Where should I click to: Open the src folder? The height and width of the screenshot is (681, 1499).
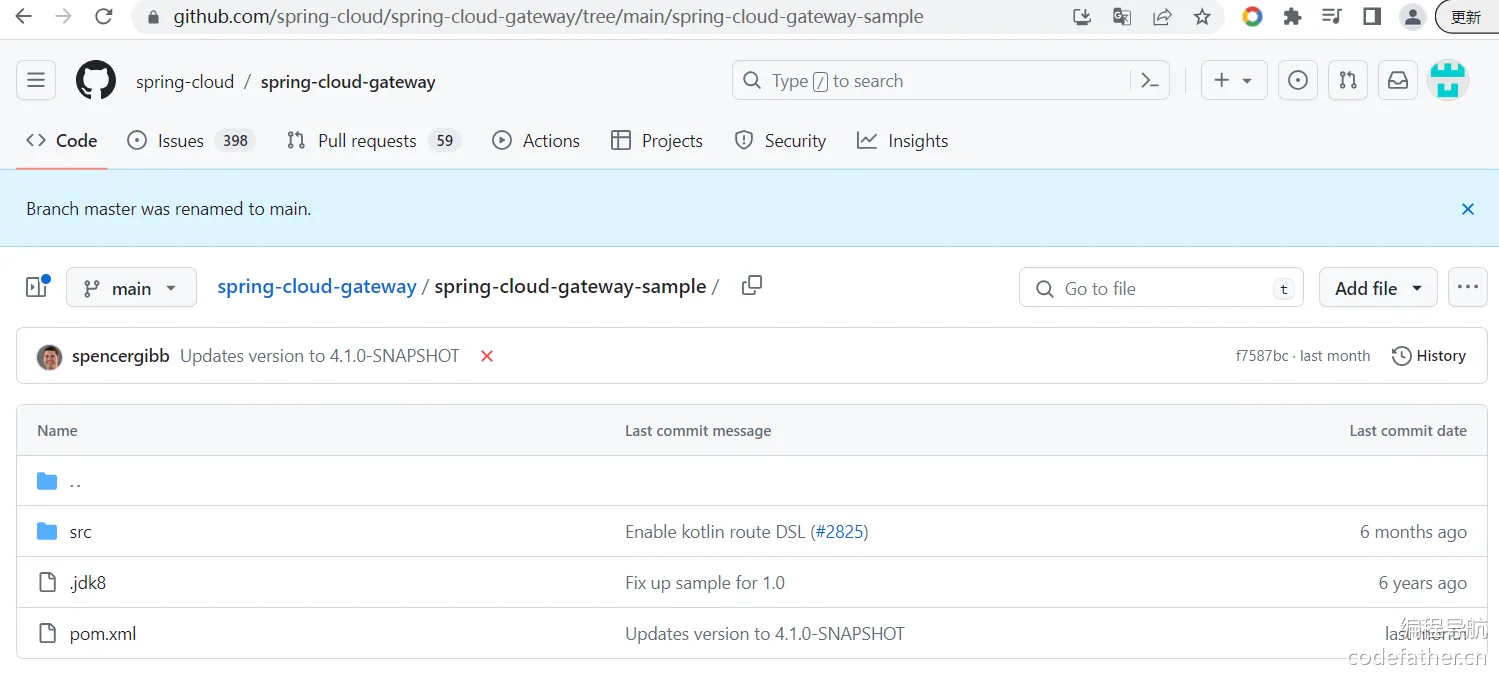80,532
